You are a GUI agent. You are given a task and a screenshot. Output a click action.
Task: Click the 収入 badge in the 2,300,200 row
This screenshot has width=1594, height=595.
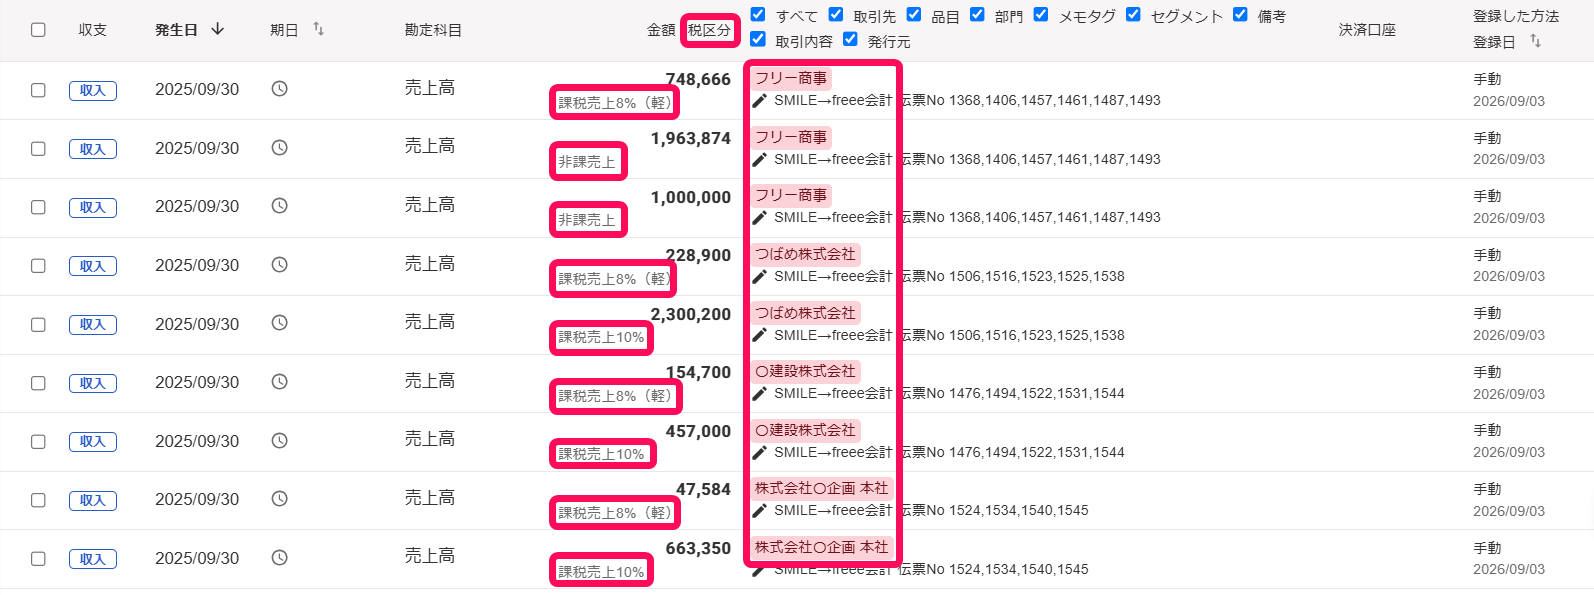click(x=93, y=324)
